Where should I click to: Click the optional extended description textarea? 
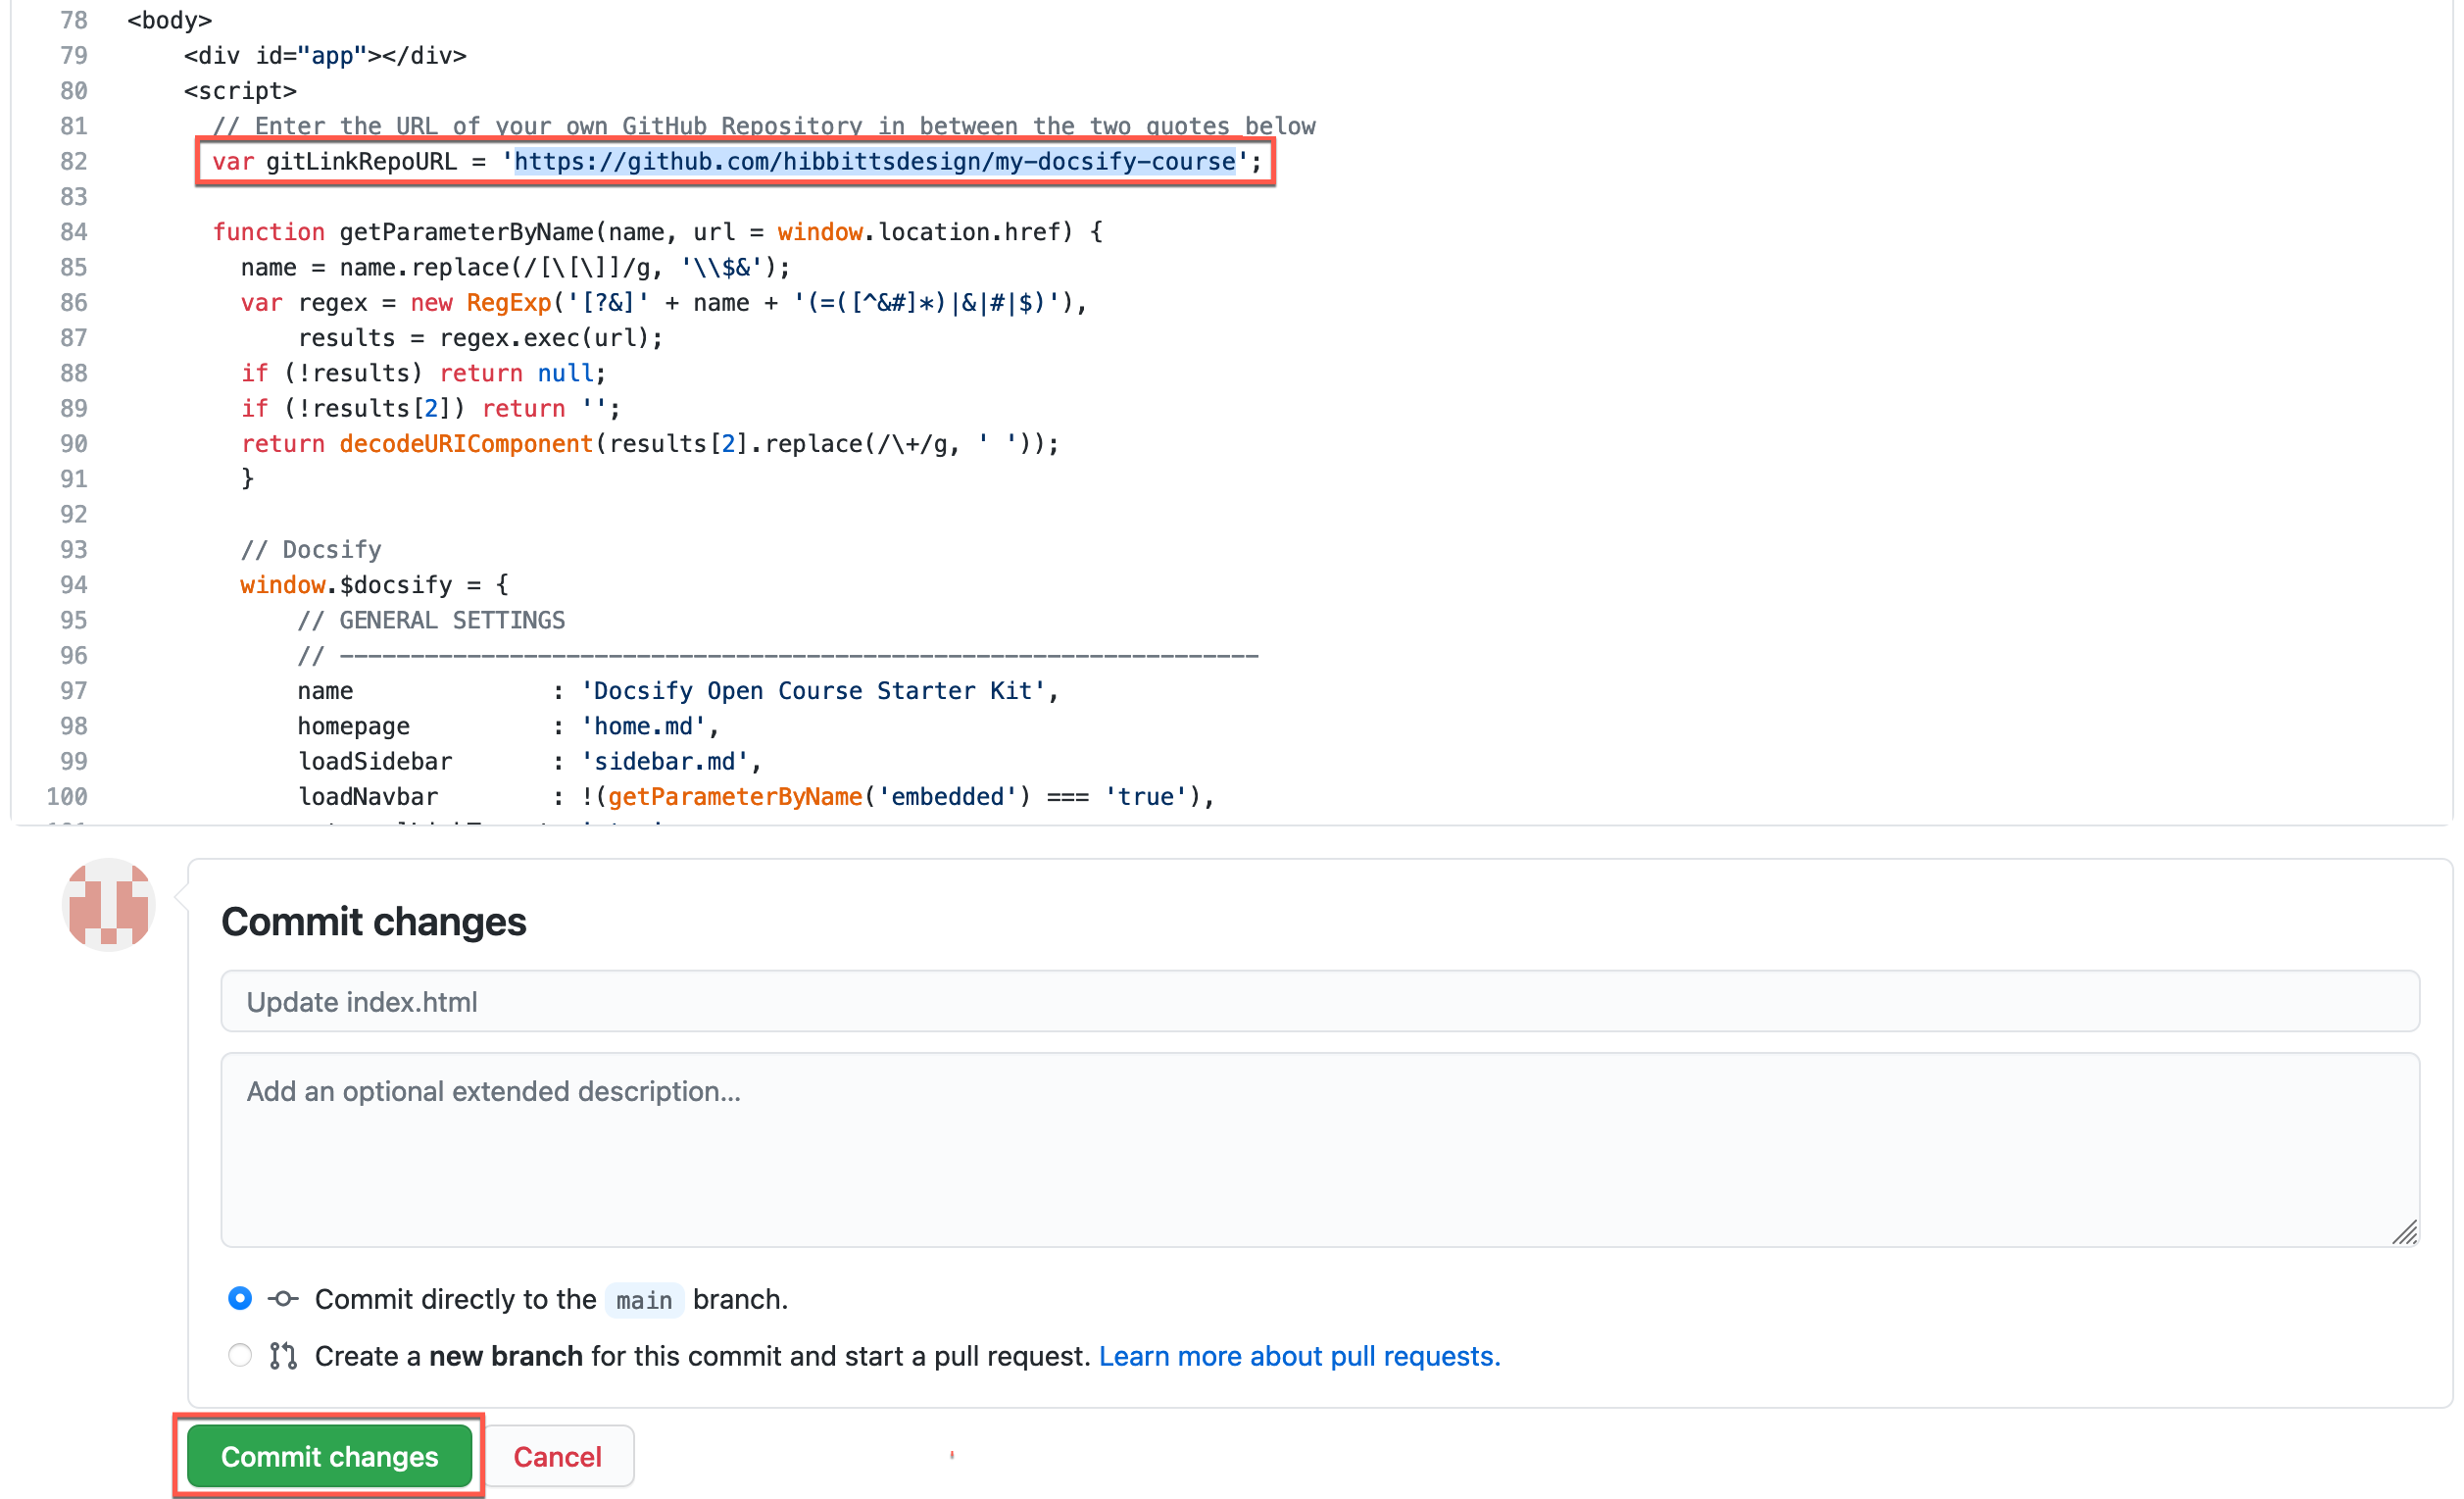click(x=1329, y=1147)
